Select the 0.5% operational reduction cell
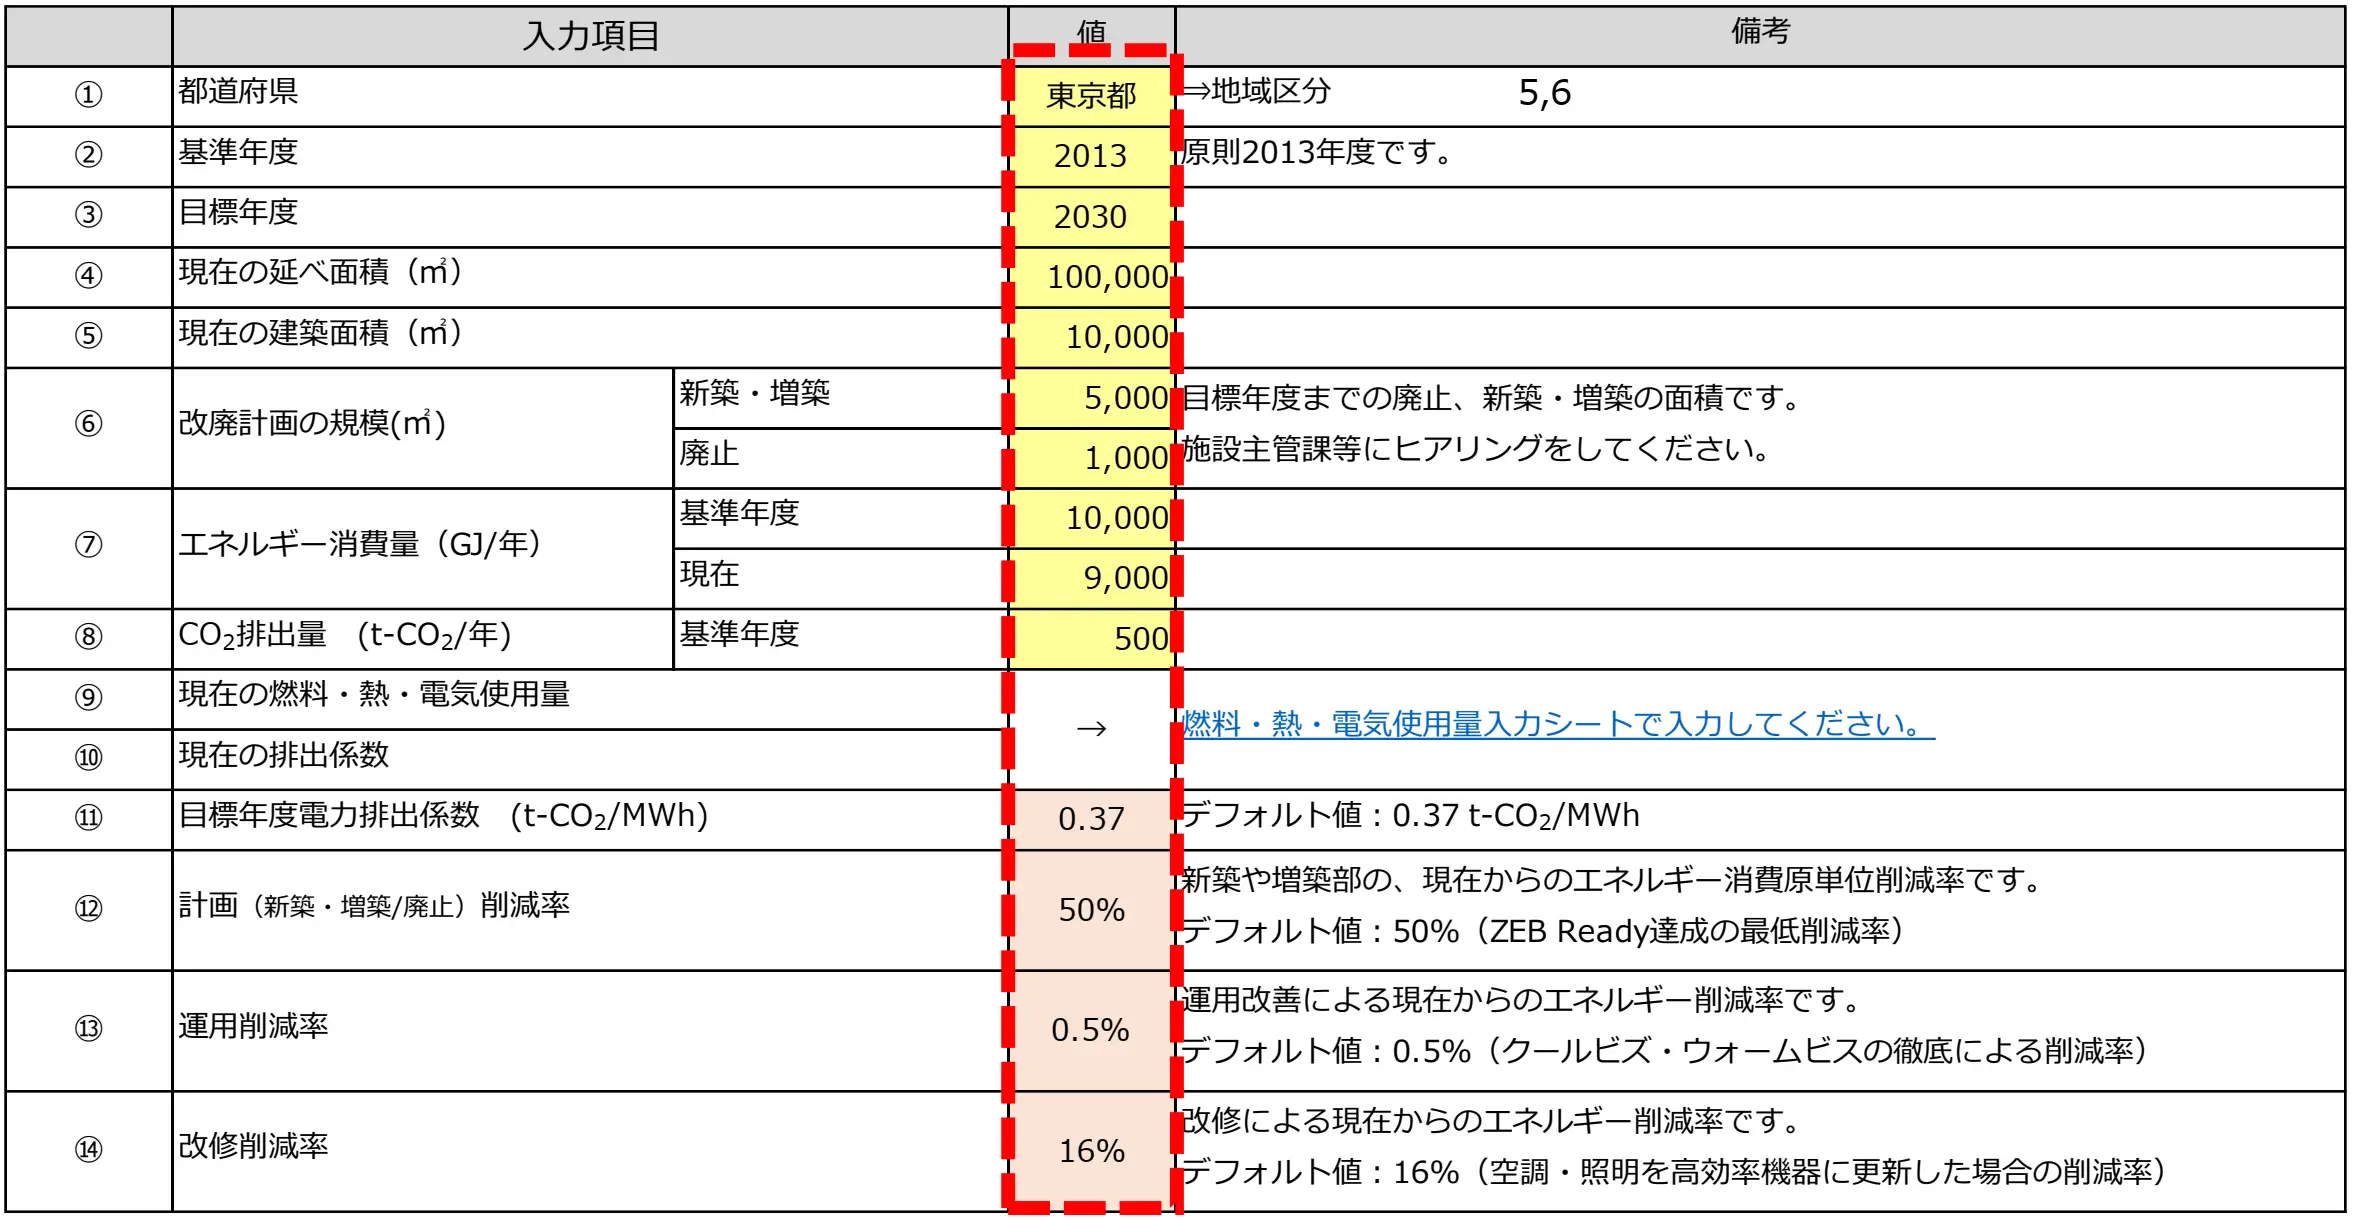 1091,1030
